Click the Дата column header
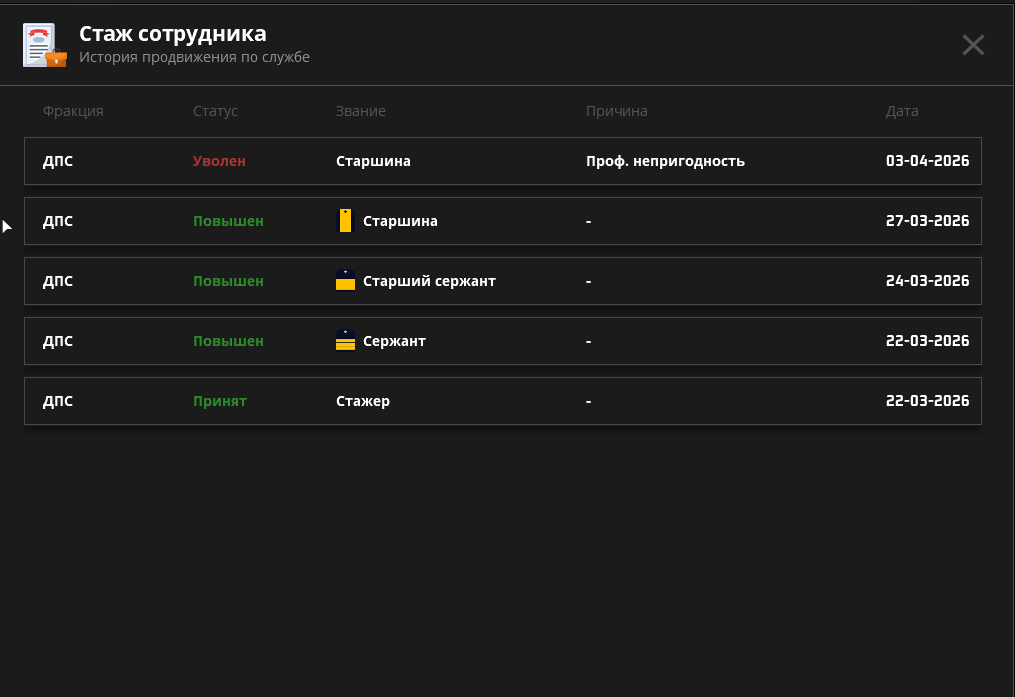Screen dimensions: 1015x697 901,111
